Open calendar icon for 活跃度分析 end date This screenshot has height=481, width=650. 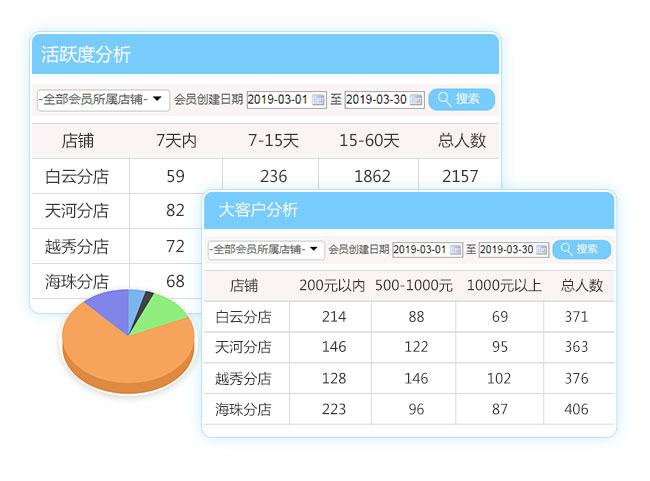(416, 100)
